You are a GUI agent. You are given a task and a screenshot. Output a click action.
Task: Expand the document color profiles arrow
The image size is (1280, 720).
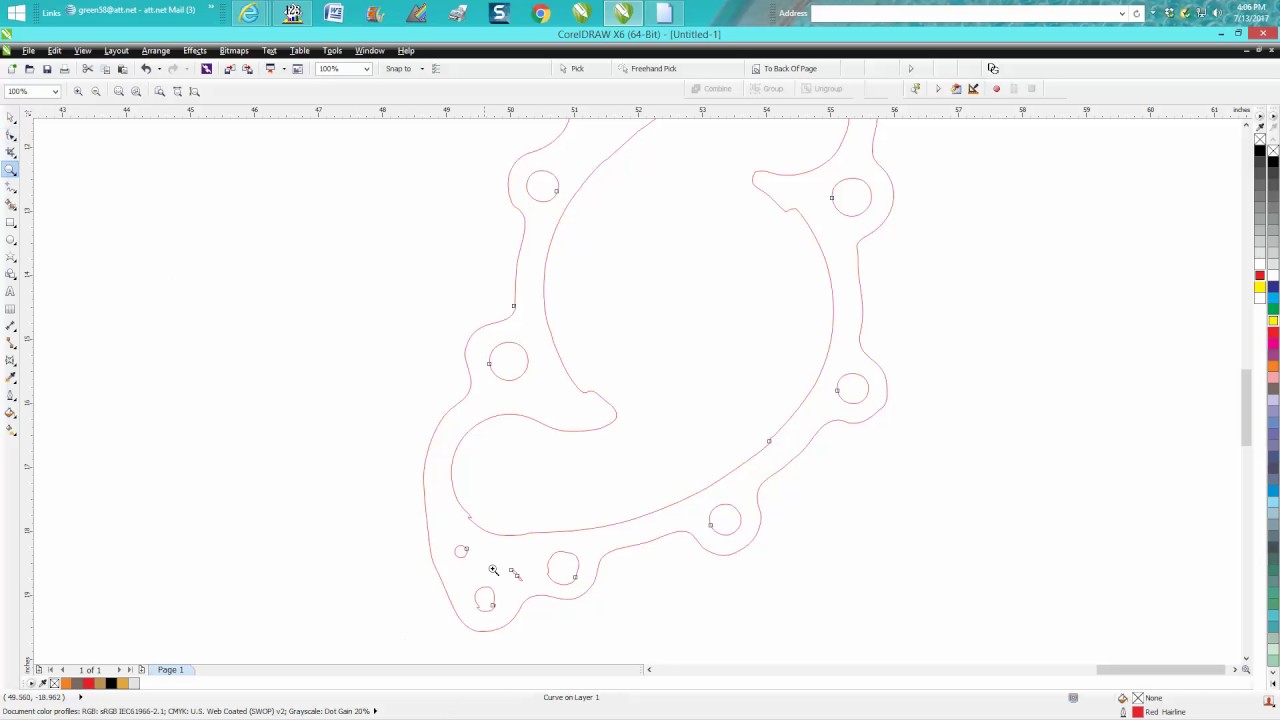(375, 711)
